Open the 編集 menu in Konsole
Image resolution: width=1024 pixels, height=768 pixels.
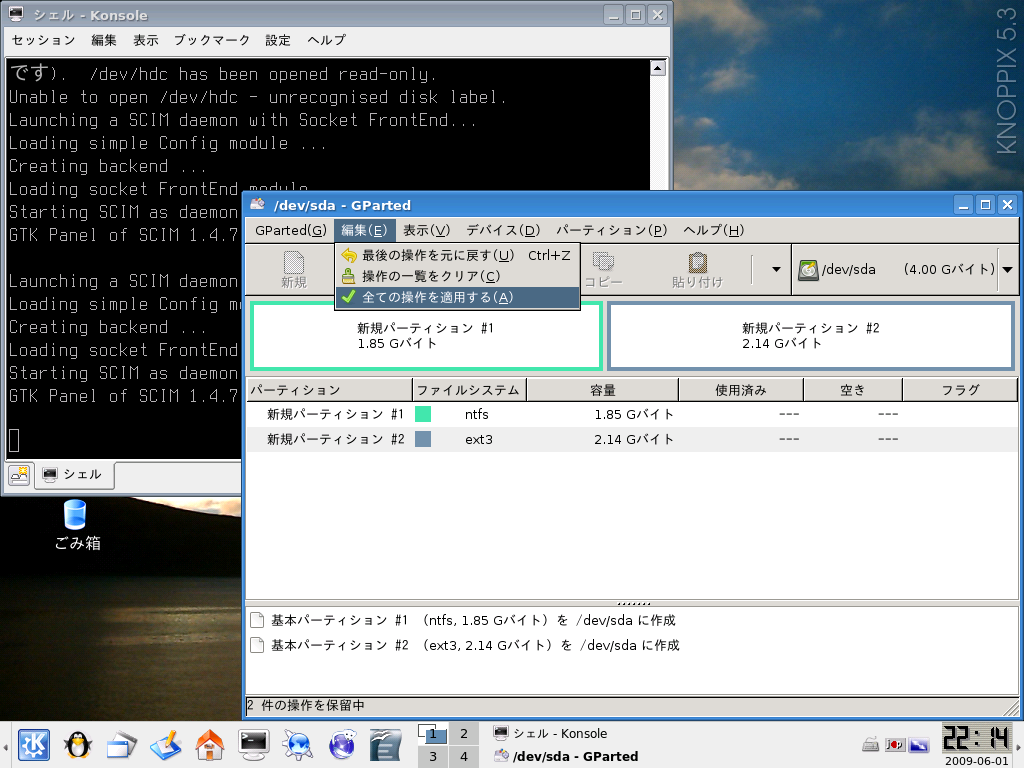104,40
